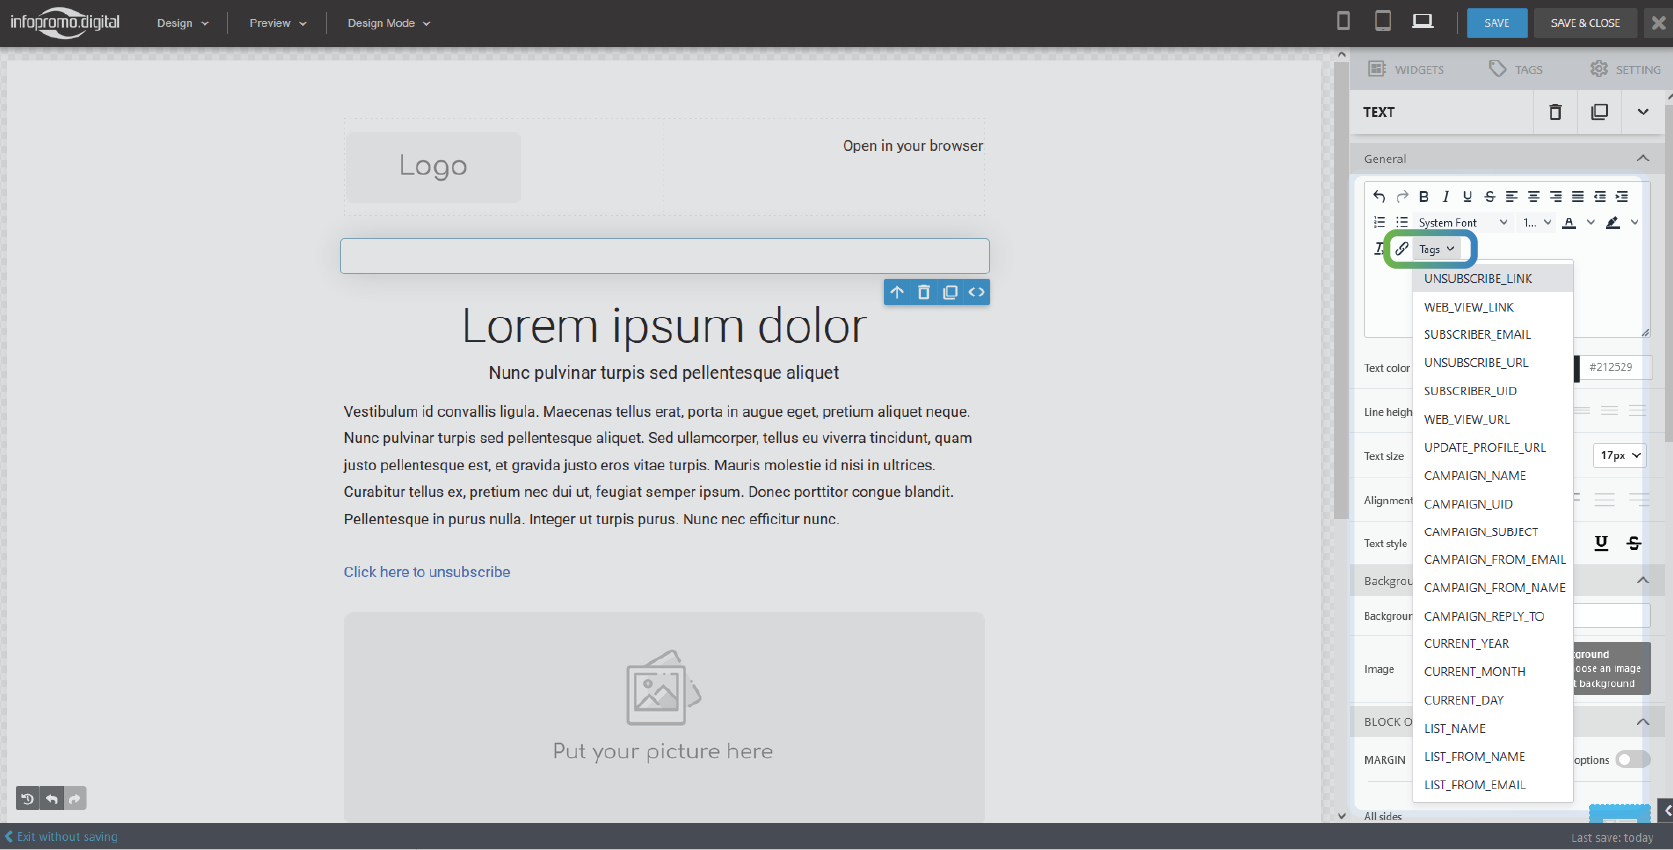Switch to tablet device preview icon

1382,21
